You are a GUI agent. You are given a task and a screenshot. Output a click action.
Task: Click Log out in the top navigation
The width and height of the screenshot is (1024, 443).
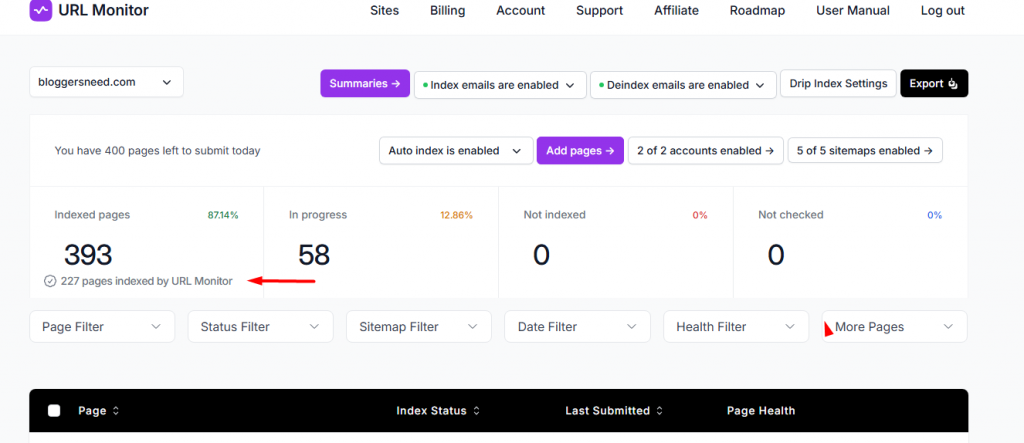point(942,10)
